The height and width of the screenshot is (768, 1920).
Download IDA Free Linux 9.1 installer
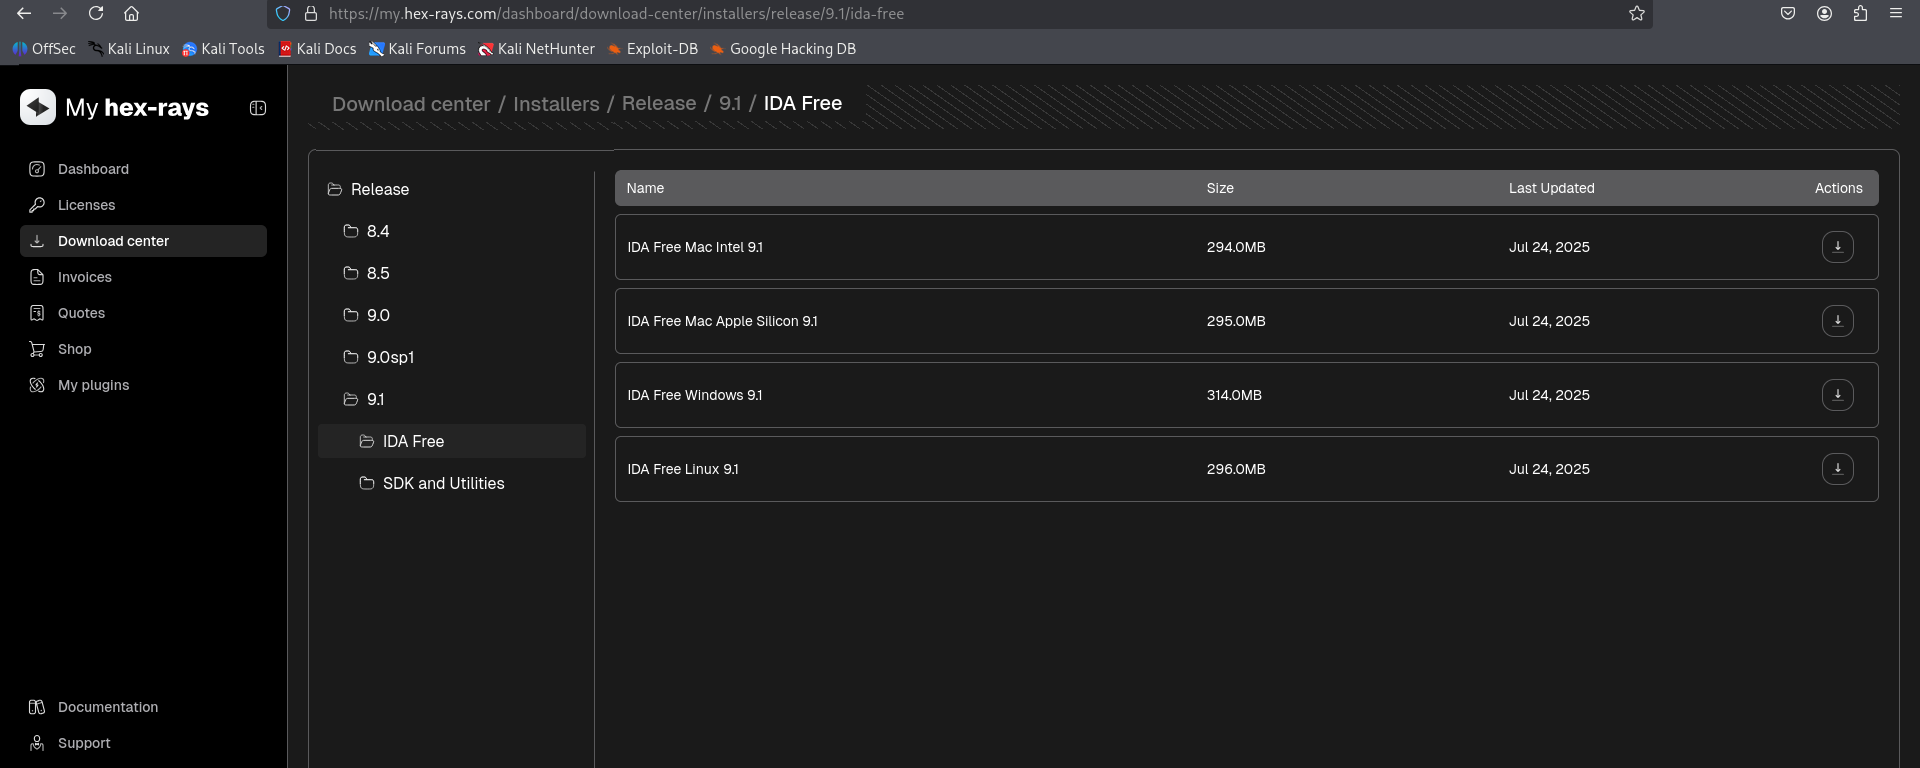pos(1837,469)
